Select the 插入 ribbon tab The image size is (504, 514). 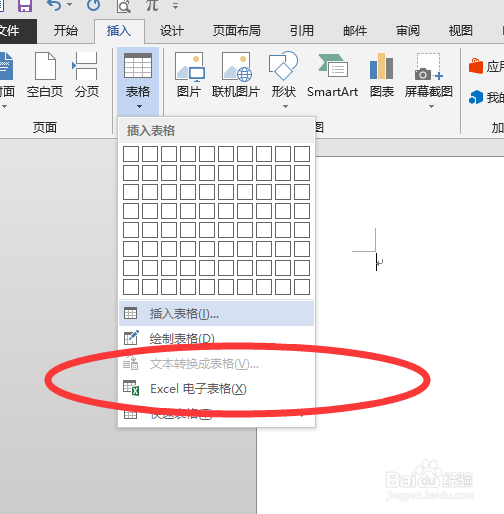[x=119, y=31]
